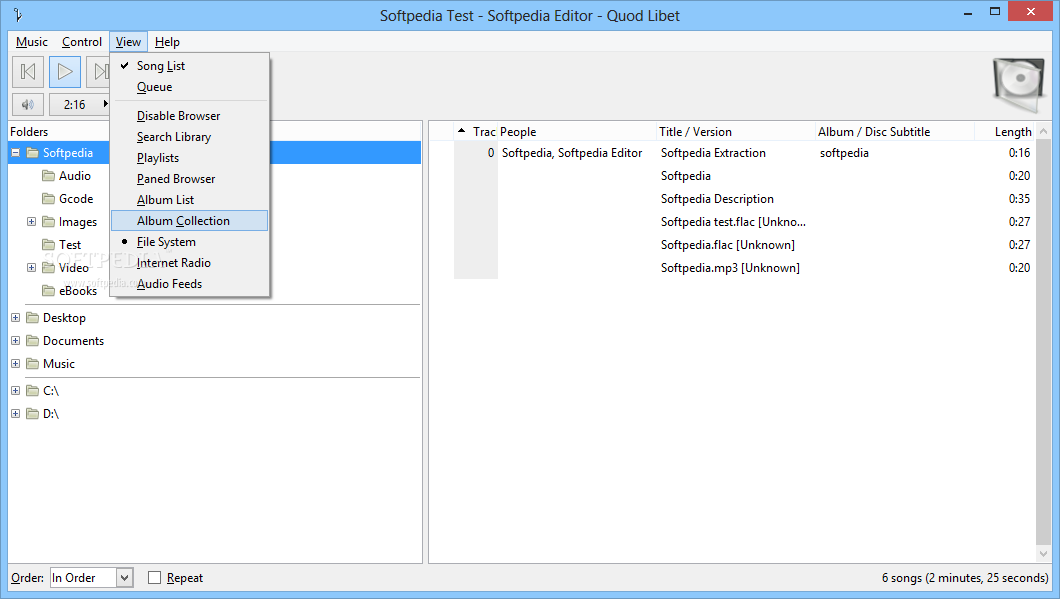This screenshot has height=599, width=1060.
Task: Expand the C:\ drive node
Action: pyautogui.click(x=16, y=391)
